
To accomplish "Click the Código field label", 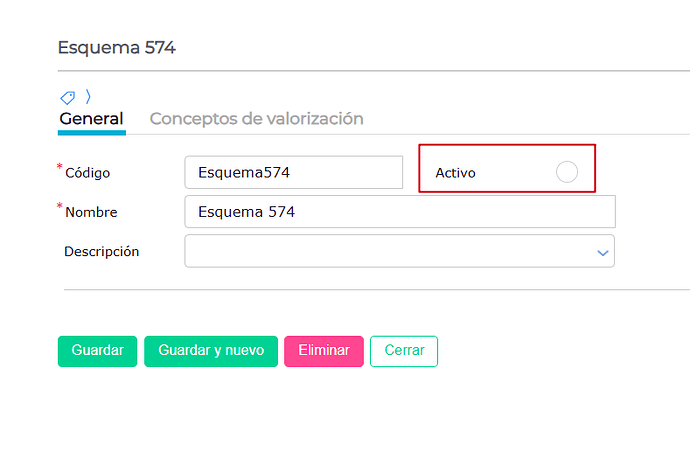I will pos(88,173).
